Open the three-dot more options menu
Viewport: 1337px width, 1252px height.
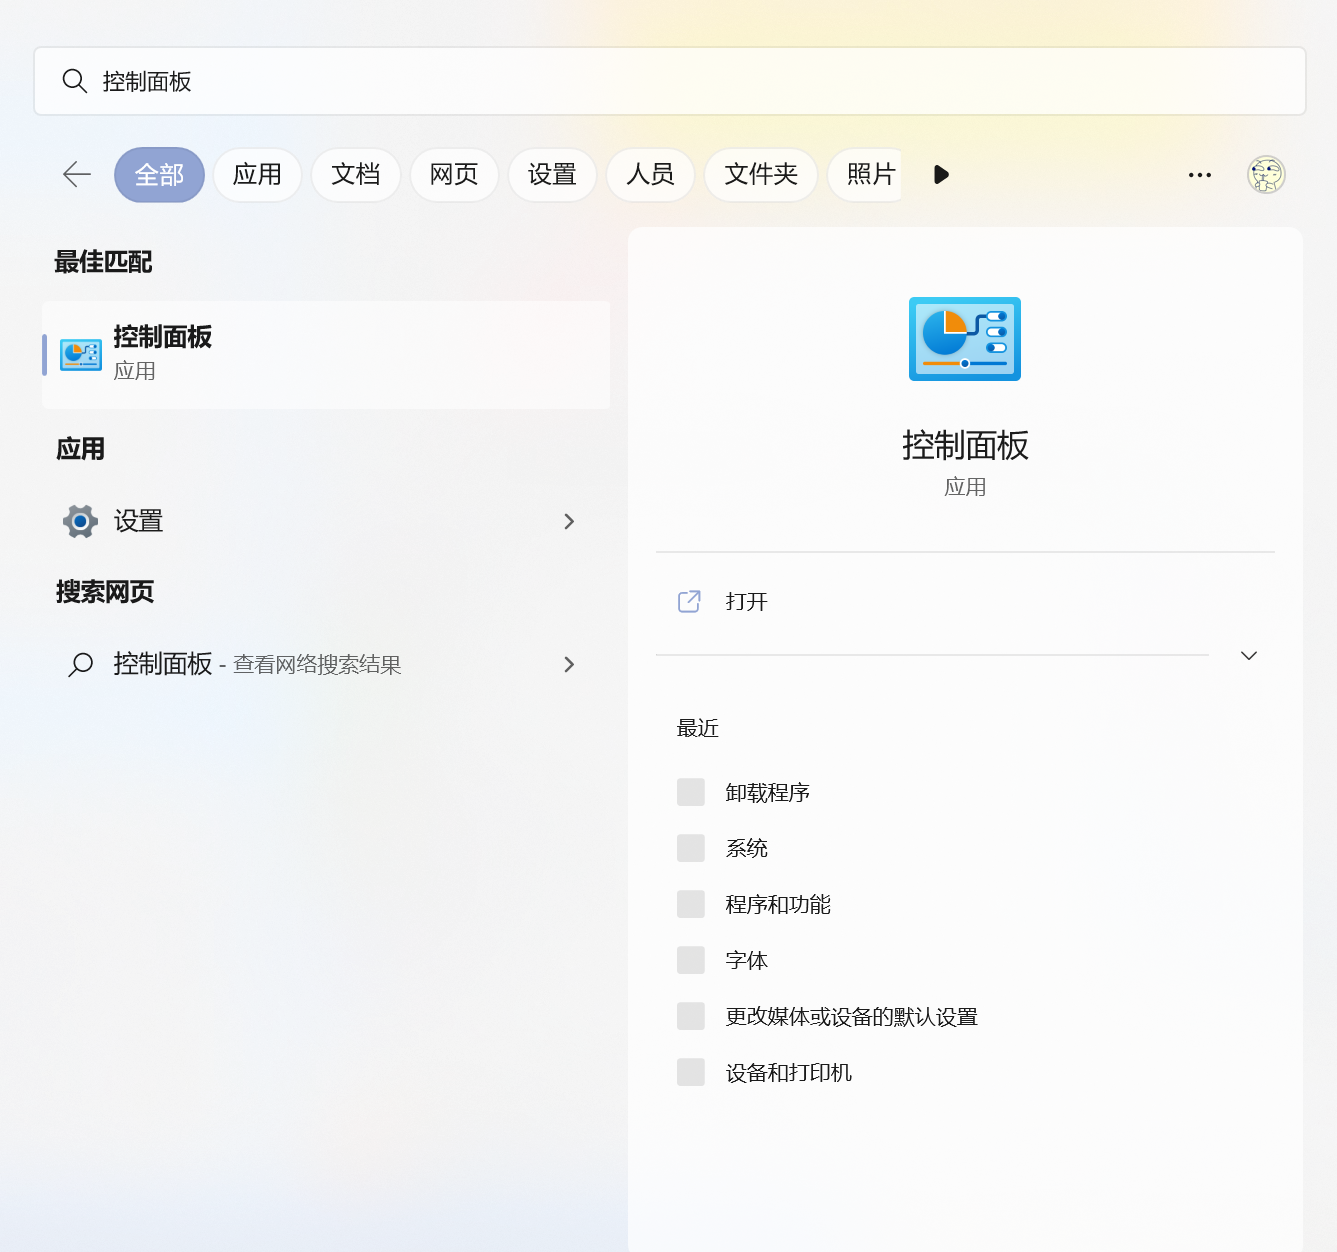pyautogui.click(x=1200, y=175)
